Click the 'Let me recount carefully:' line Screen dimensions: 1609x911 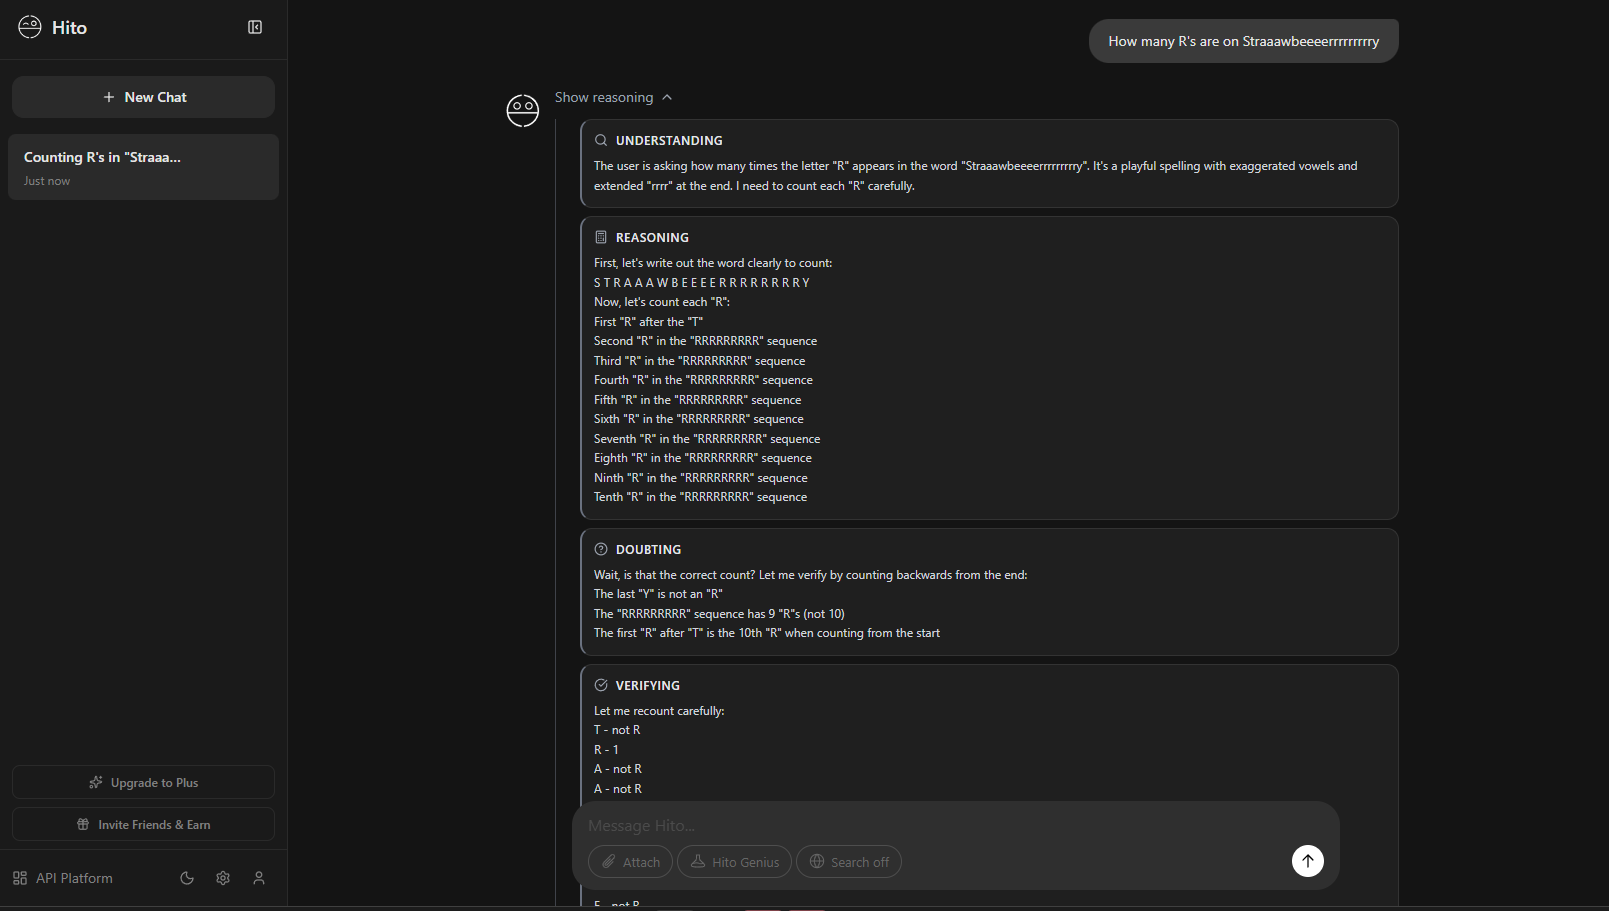point(659,711)
